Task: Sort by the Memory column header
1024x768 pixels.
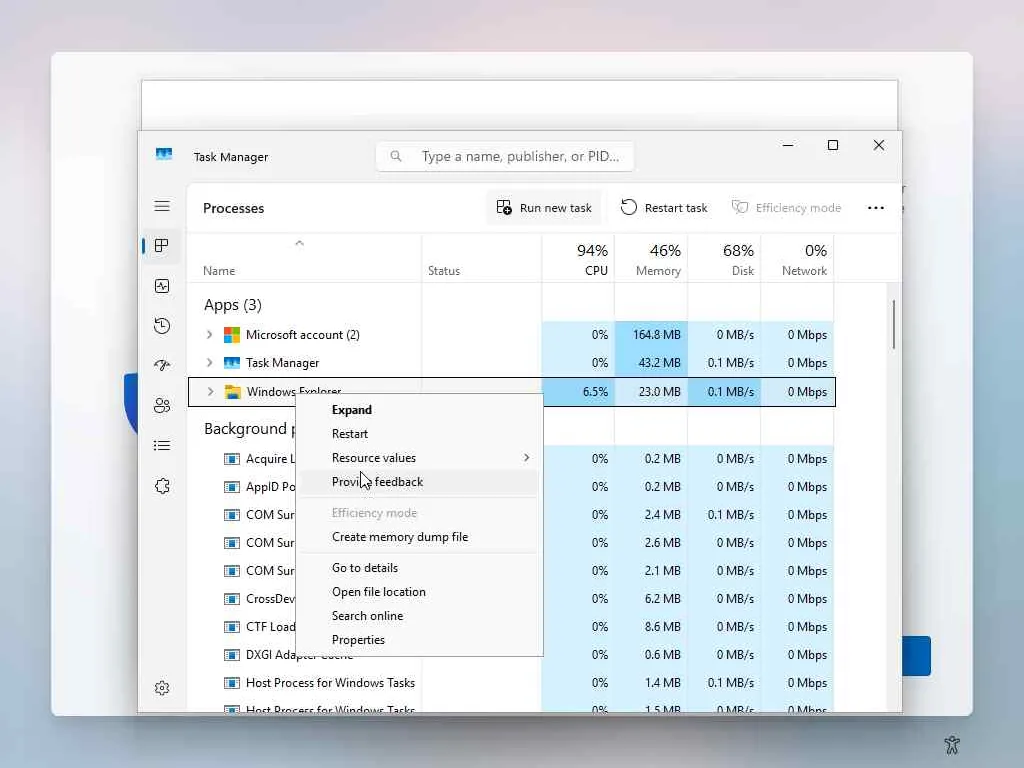Action: [651, 259]
